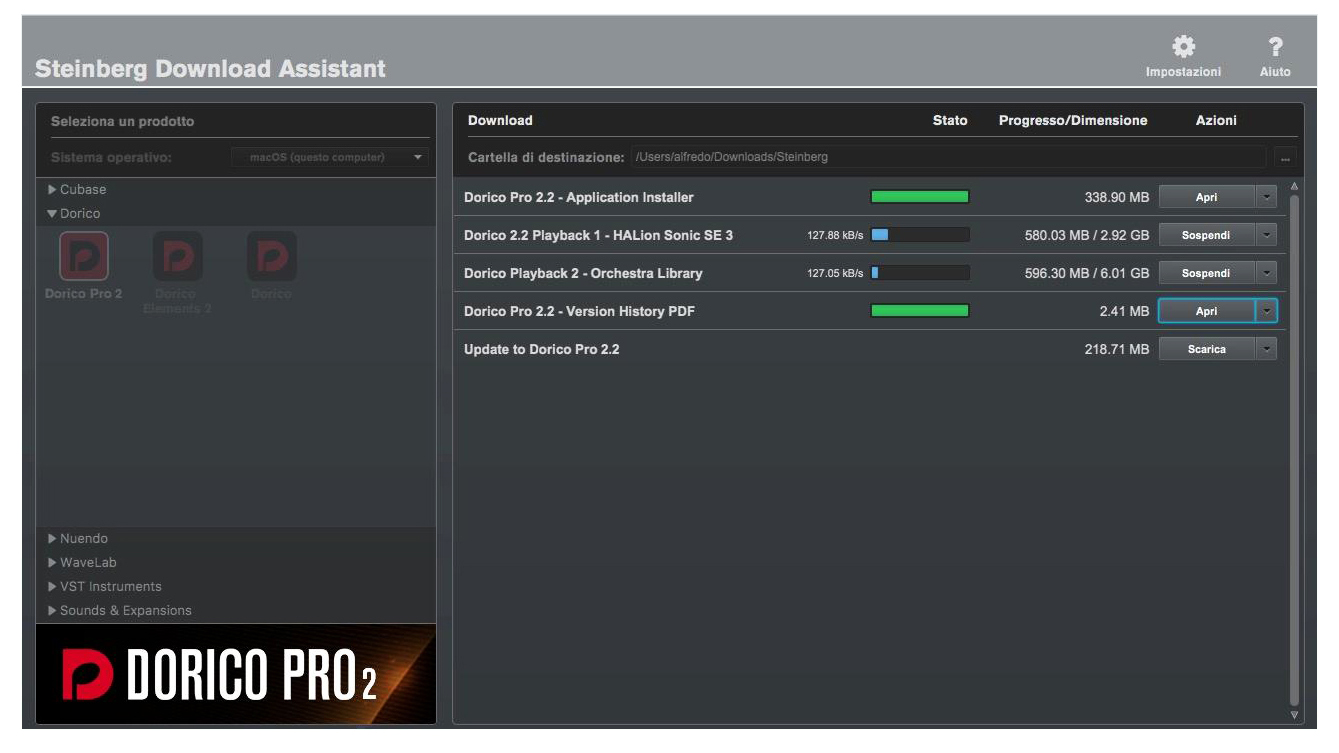Open the Impostazioni gear icon
Viewport: 1339px width, 753px height.
point(1183,48)
